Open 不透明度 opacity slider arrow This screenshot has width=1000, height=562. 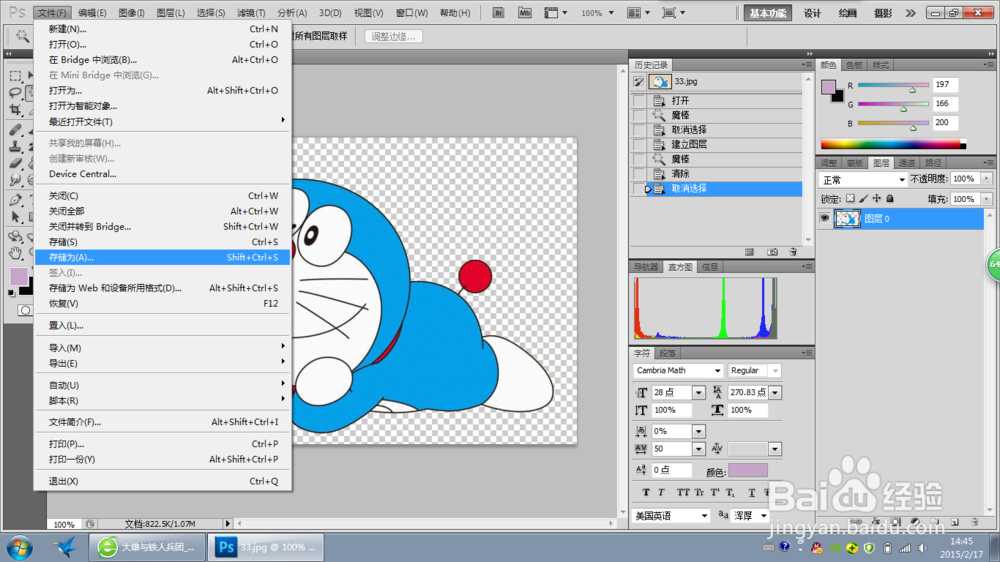(x=987, y=179)
